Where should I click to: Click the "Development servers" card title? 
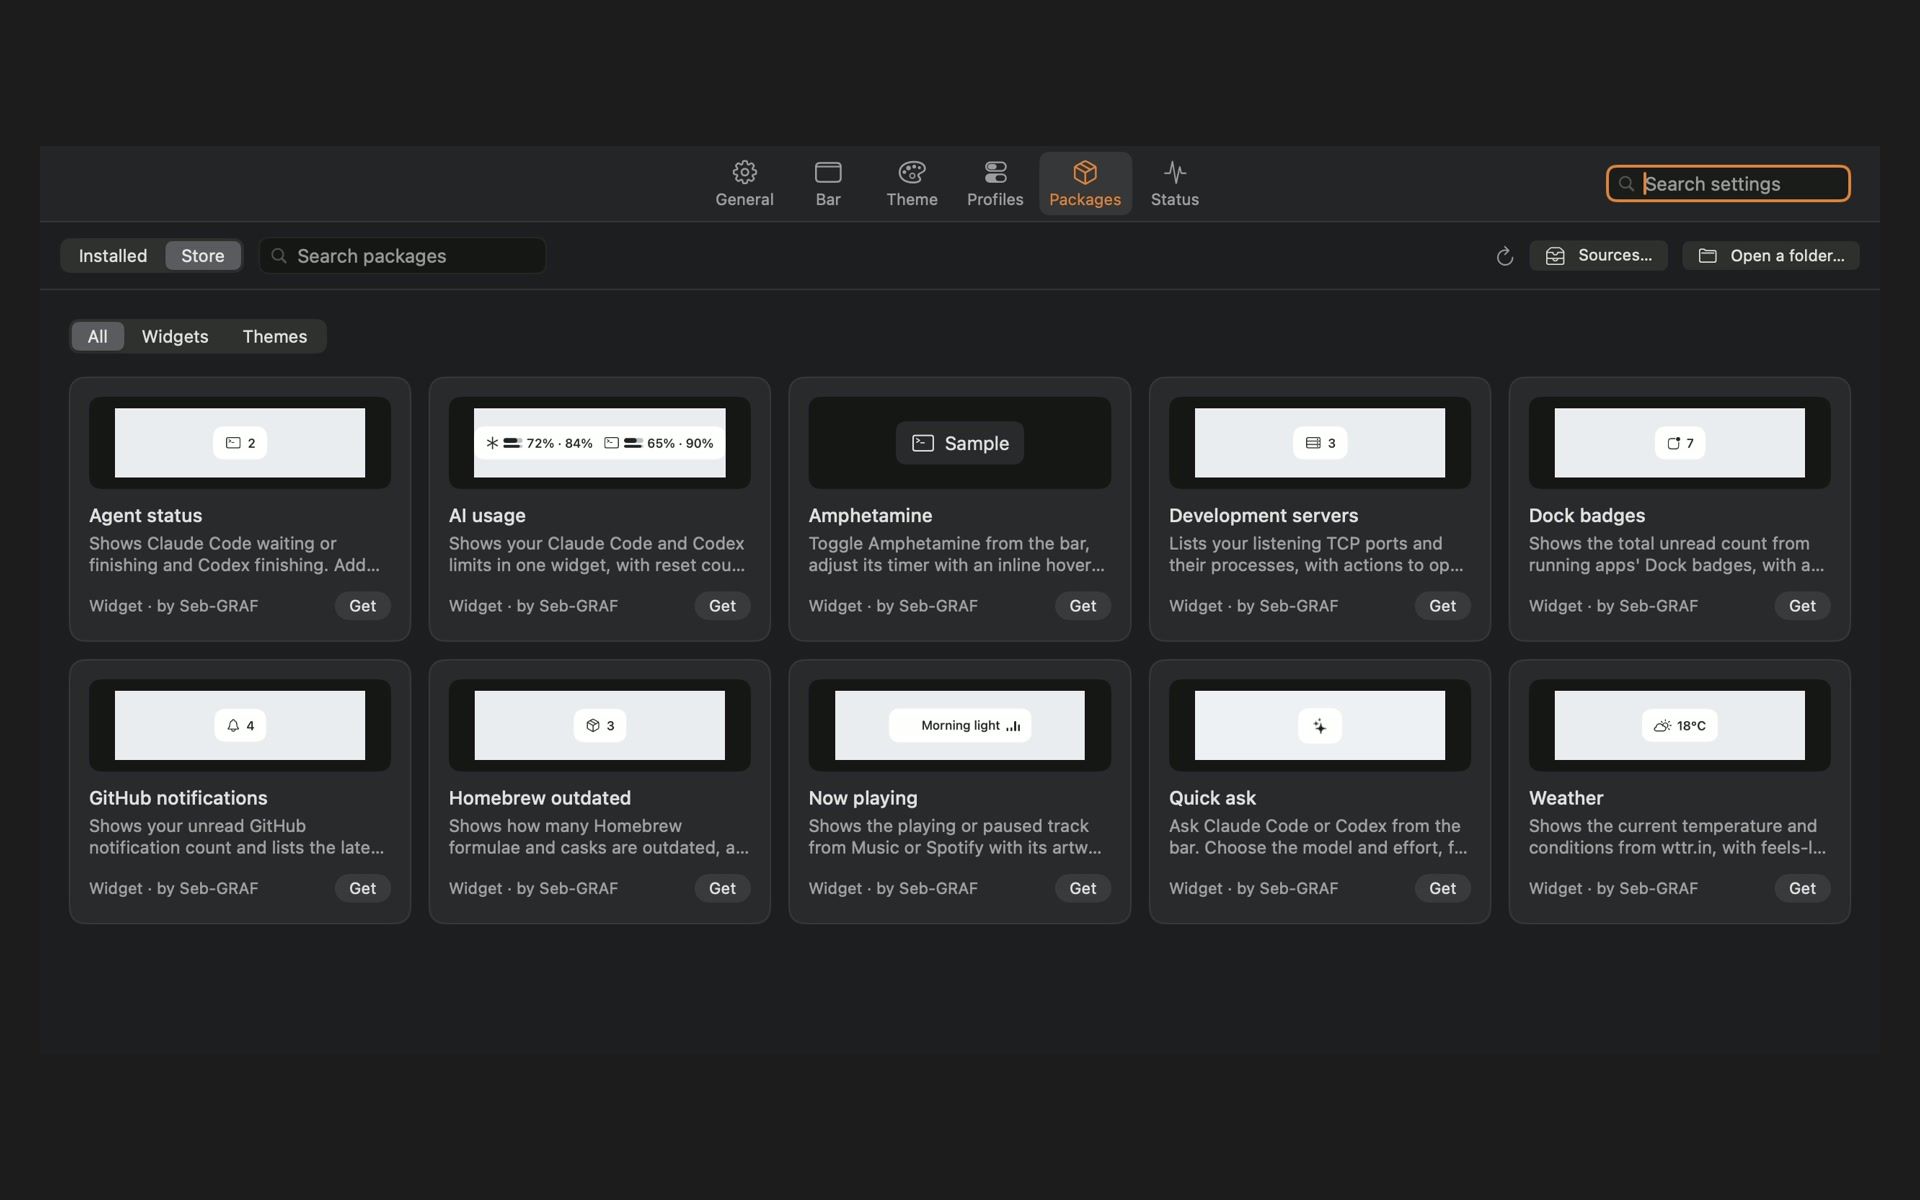(1263, 516)
